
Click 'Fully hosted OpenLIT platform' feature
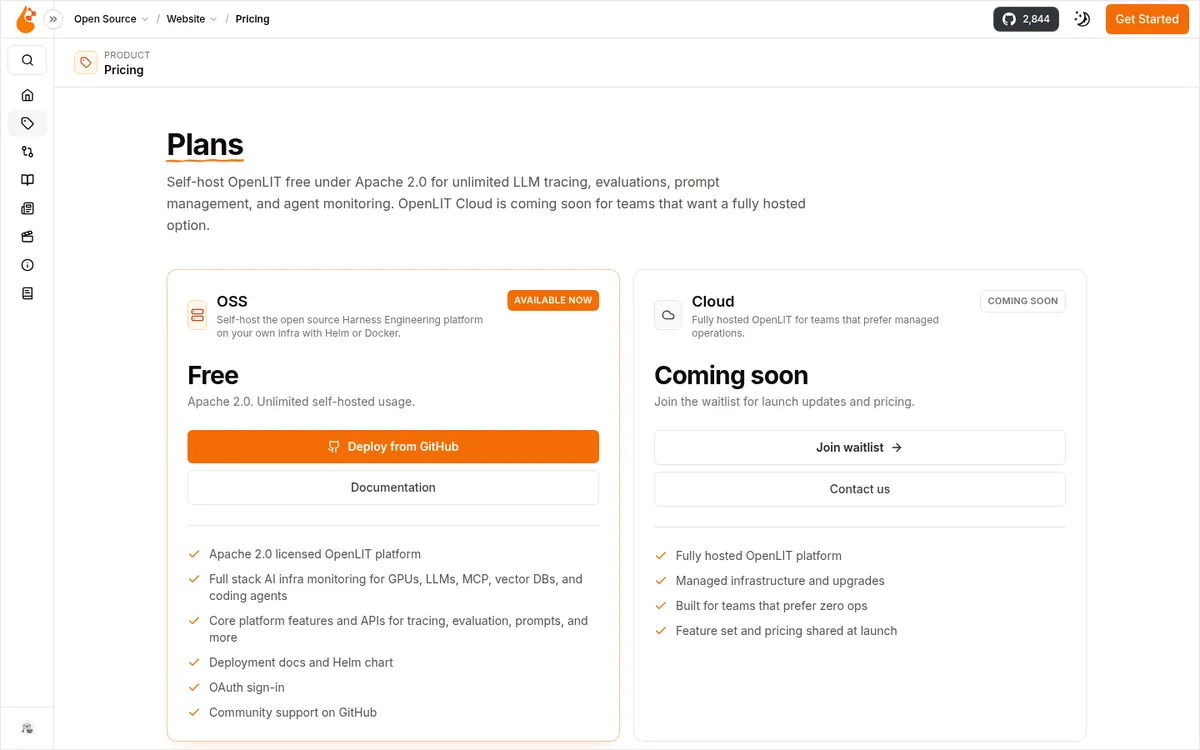pos(759,556)
